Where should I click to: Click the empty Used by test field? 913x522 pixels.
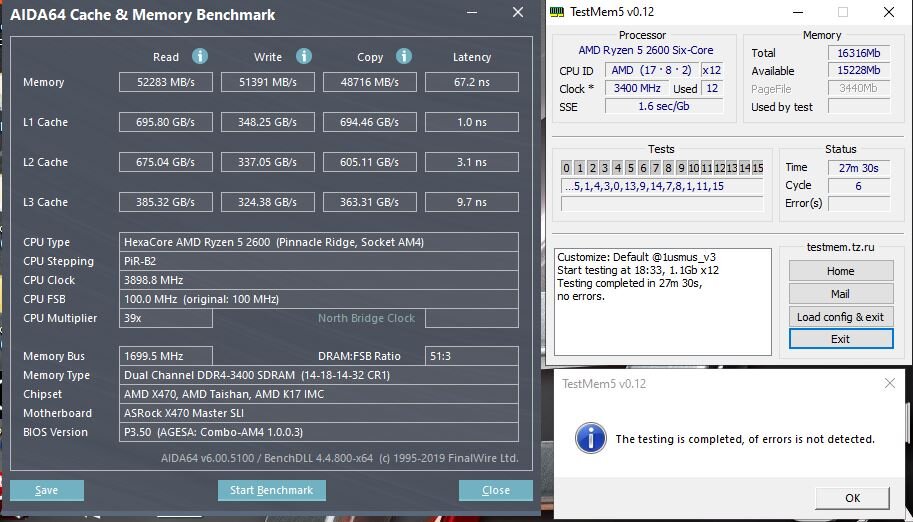coord(859,107)
